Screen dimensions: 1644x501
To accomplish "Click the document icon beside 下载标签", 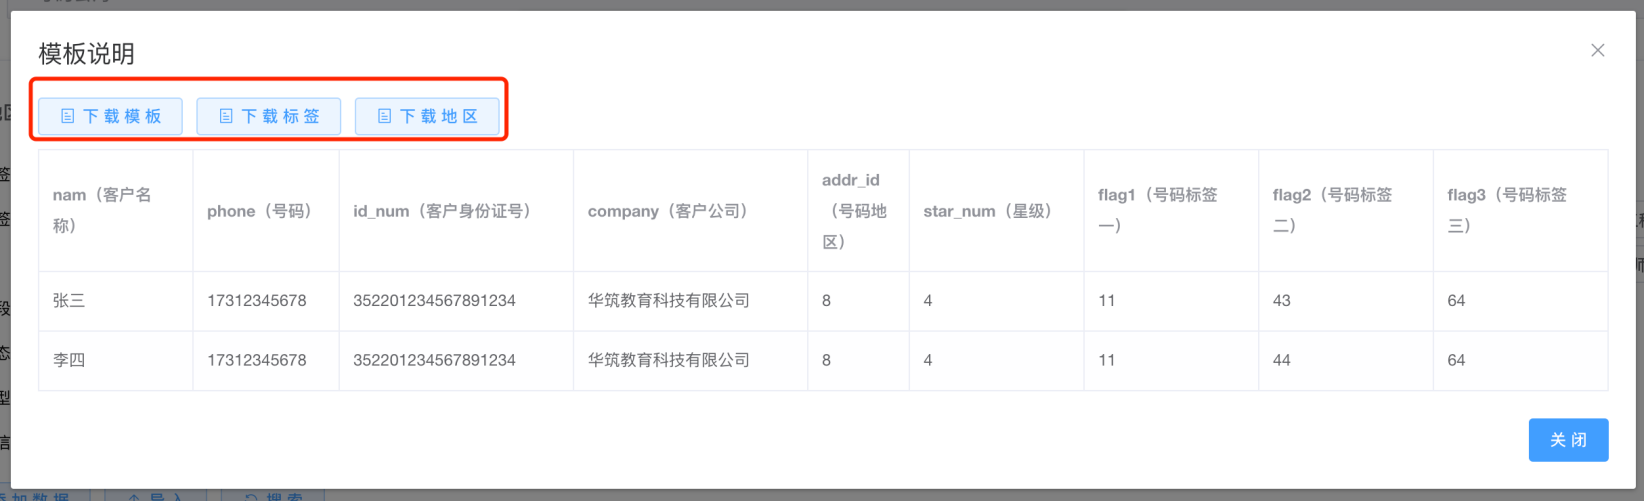I will [x=226, y=116].
